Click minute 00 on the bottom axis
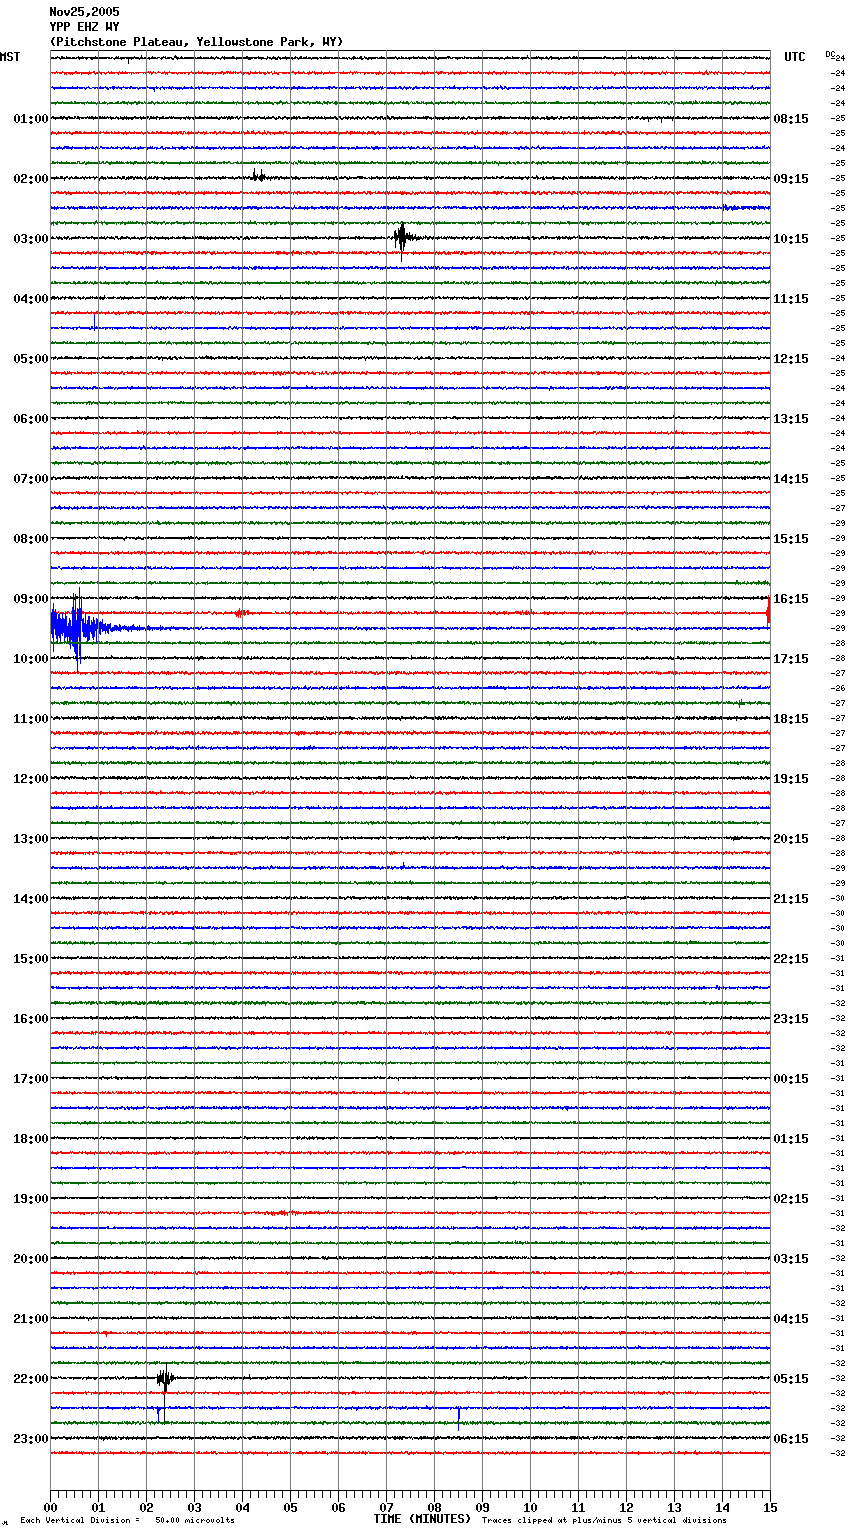850x1534 pixels. coord(50,1507)
